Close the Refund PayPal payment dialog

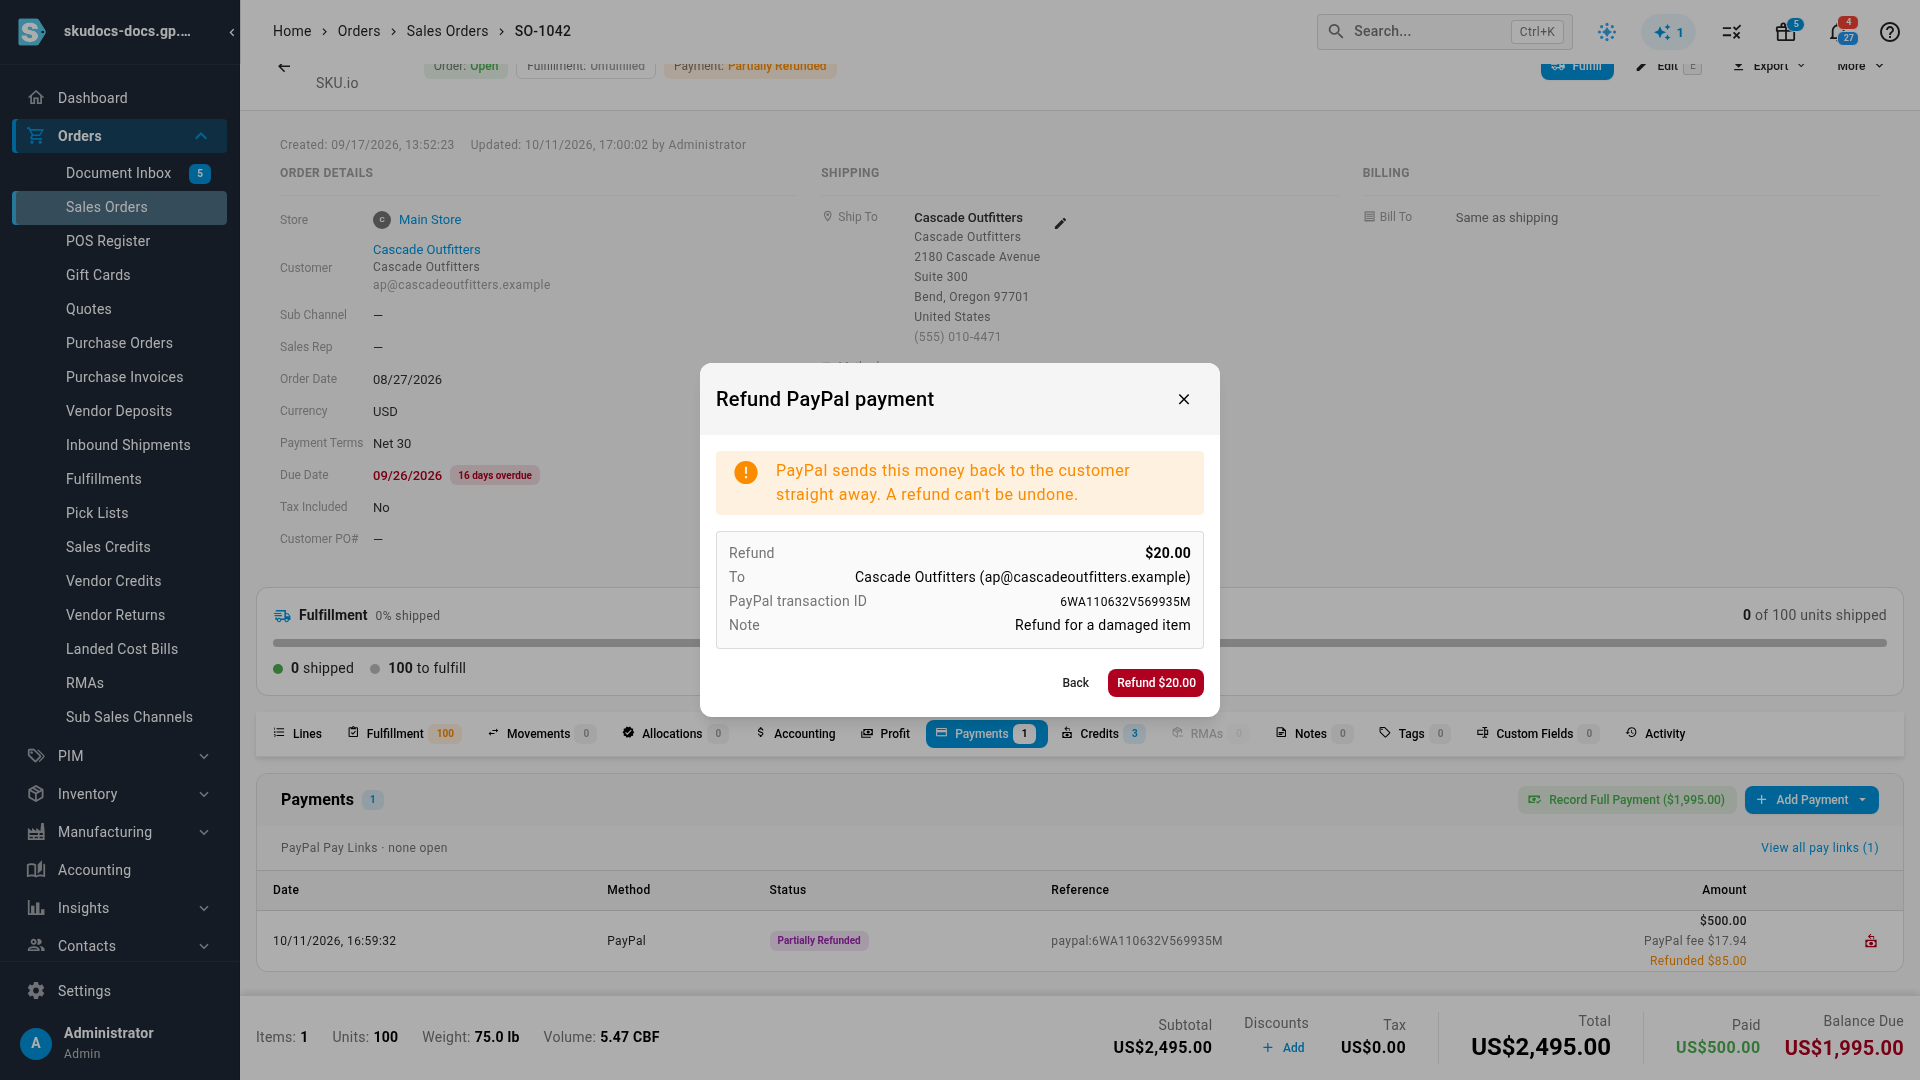coord(1184,399)
